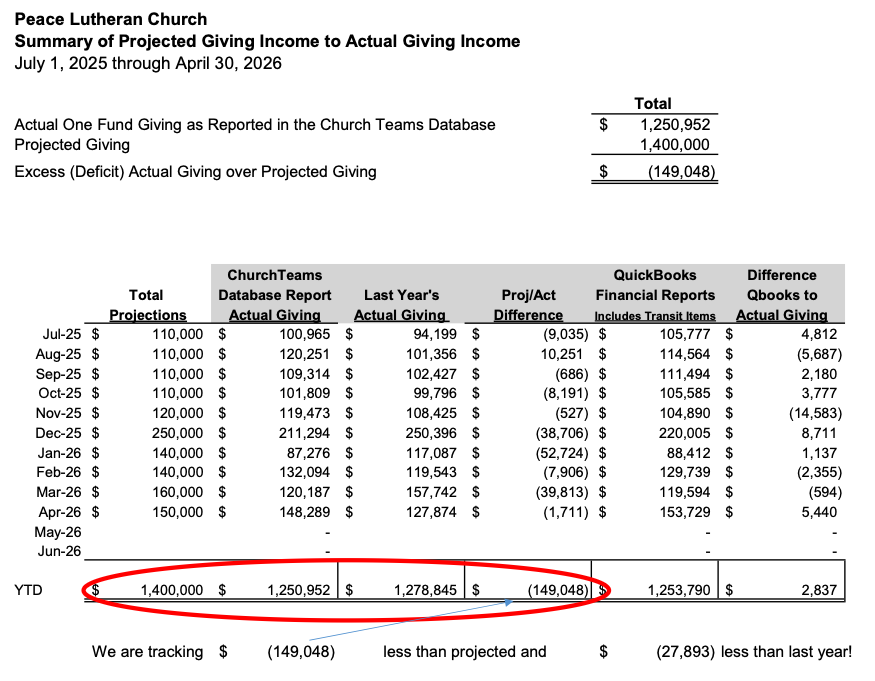Viewport: 875px width, 681px height.
Task: Select the 1,250,952 Actual One Fund total
Action: click(x=675, y=124)
